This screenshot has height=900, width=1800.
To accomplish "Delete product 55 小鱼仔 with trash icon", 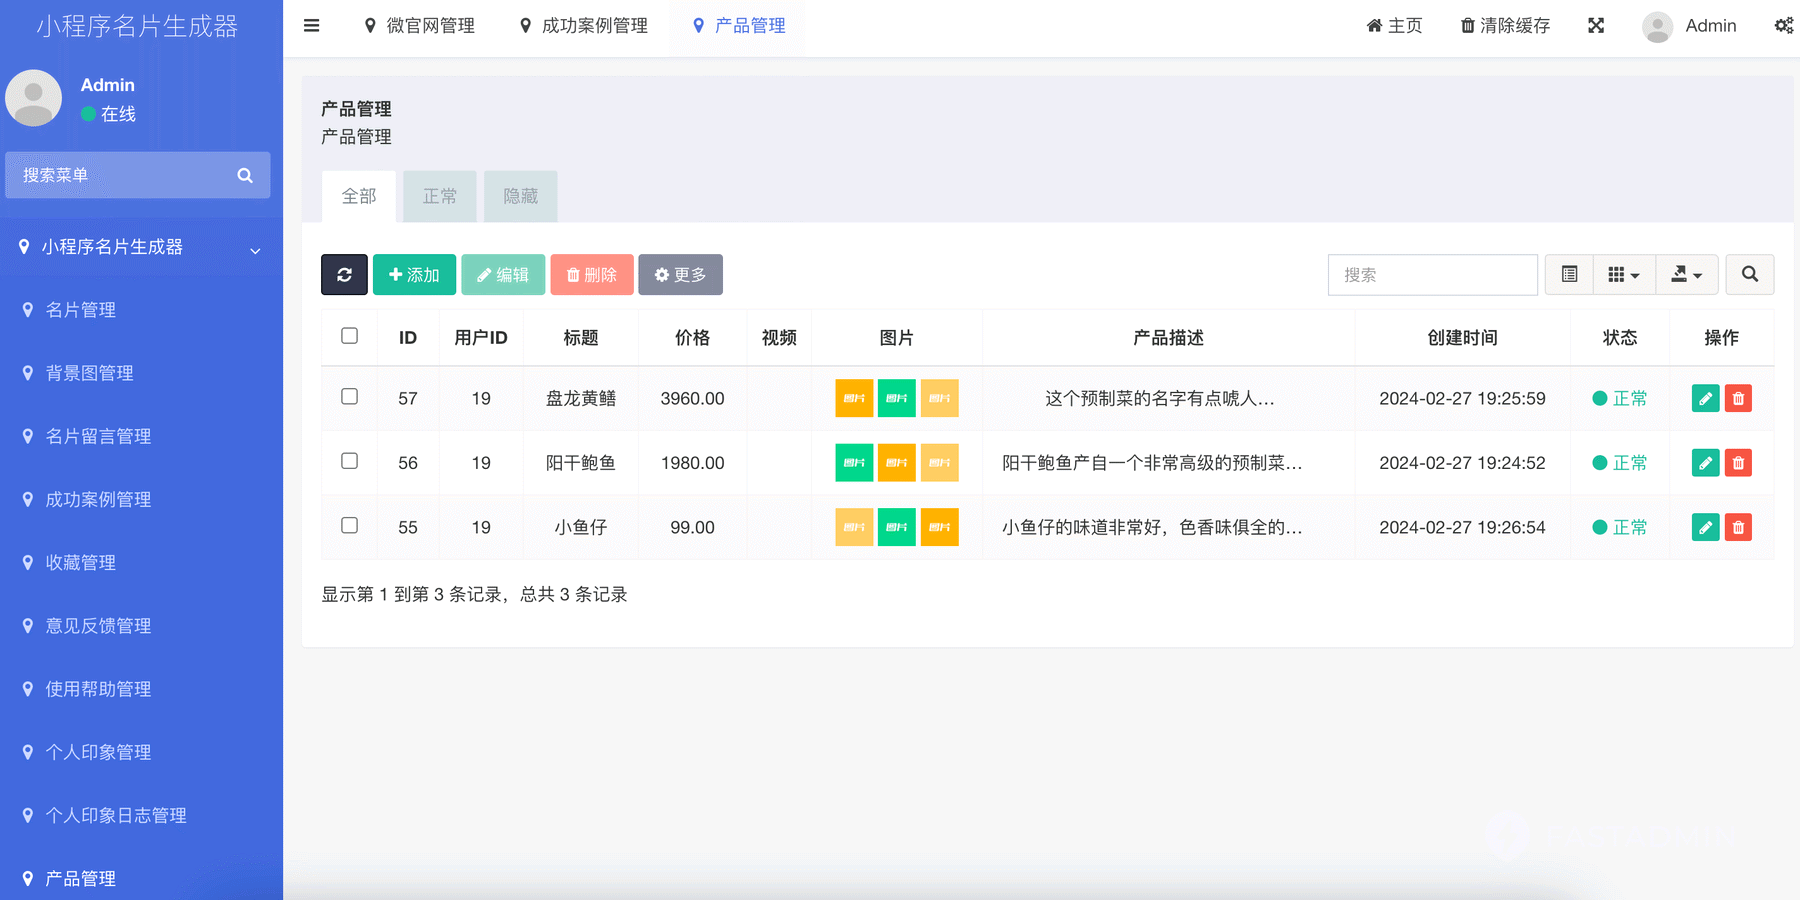I will point(1738,527).
